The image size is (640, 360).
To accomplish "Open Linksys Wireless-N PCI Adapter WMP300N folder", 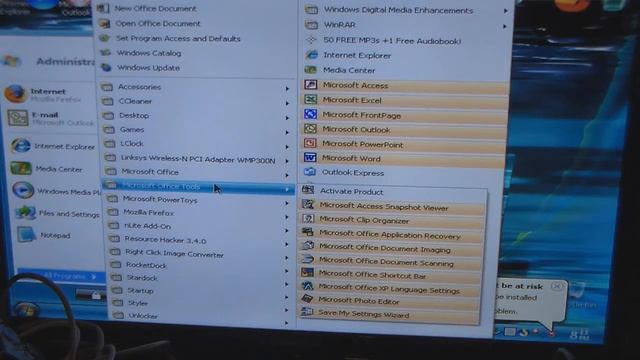I will click(x=197, y=159).
